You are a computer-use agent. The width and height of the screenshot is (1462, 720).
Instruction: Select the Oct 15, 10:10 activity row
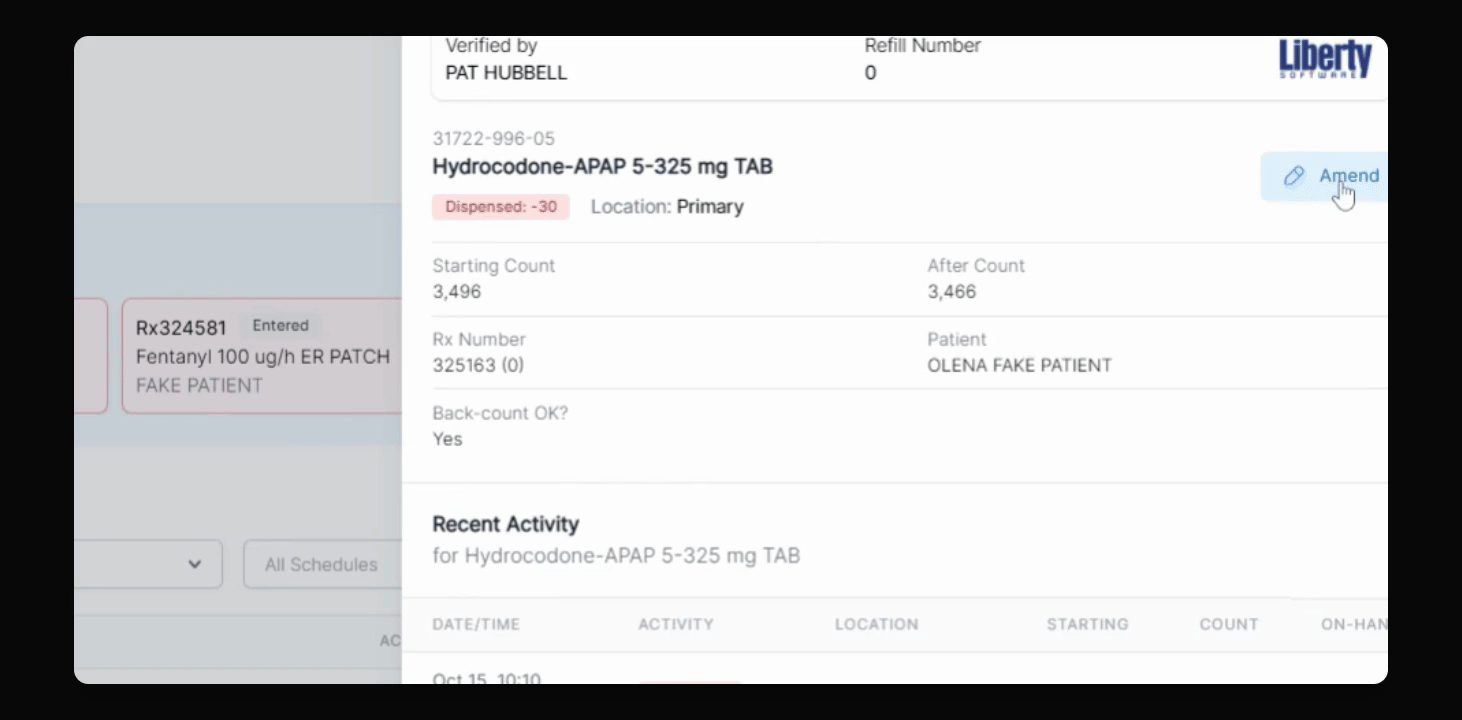487,679
